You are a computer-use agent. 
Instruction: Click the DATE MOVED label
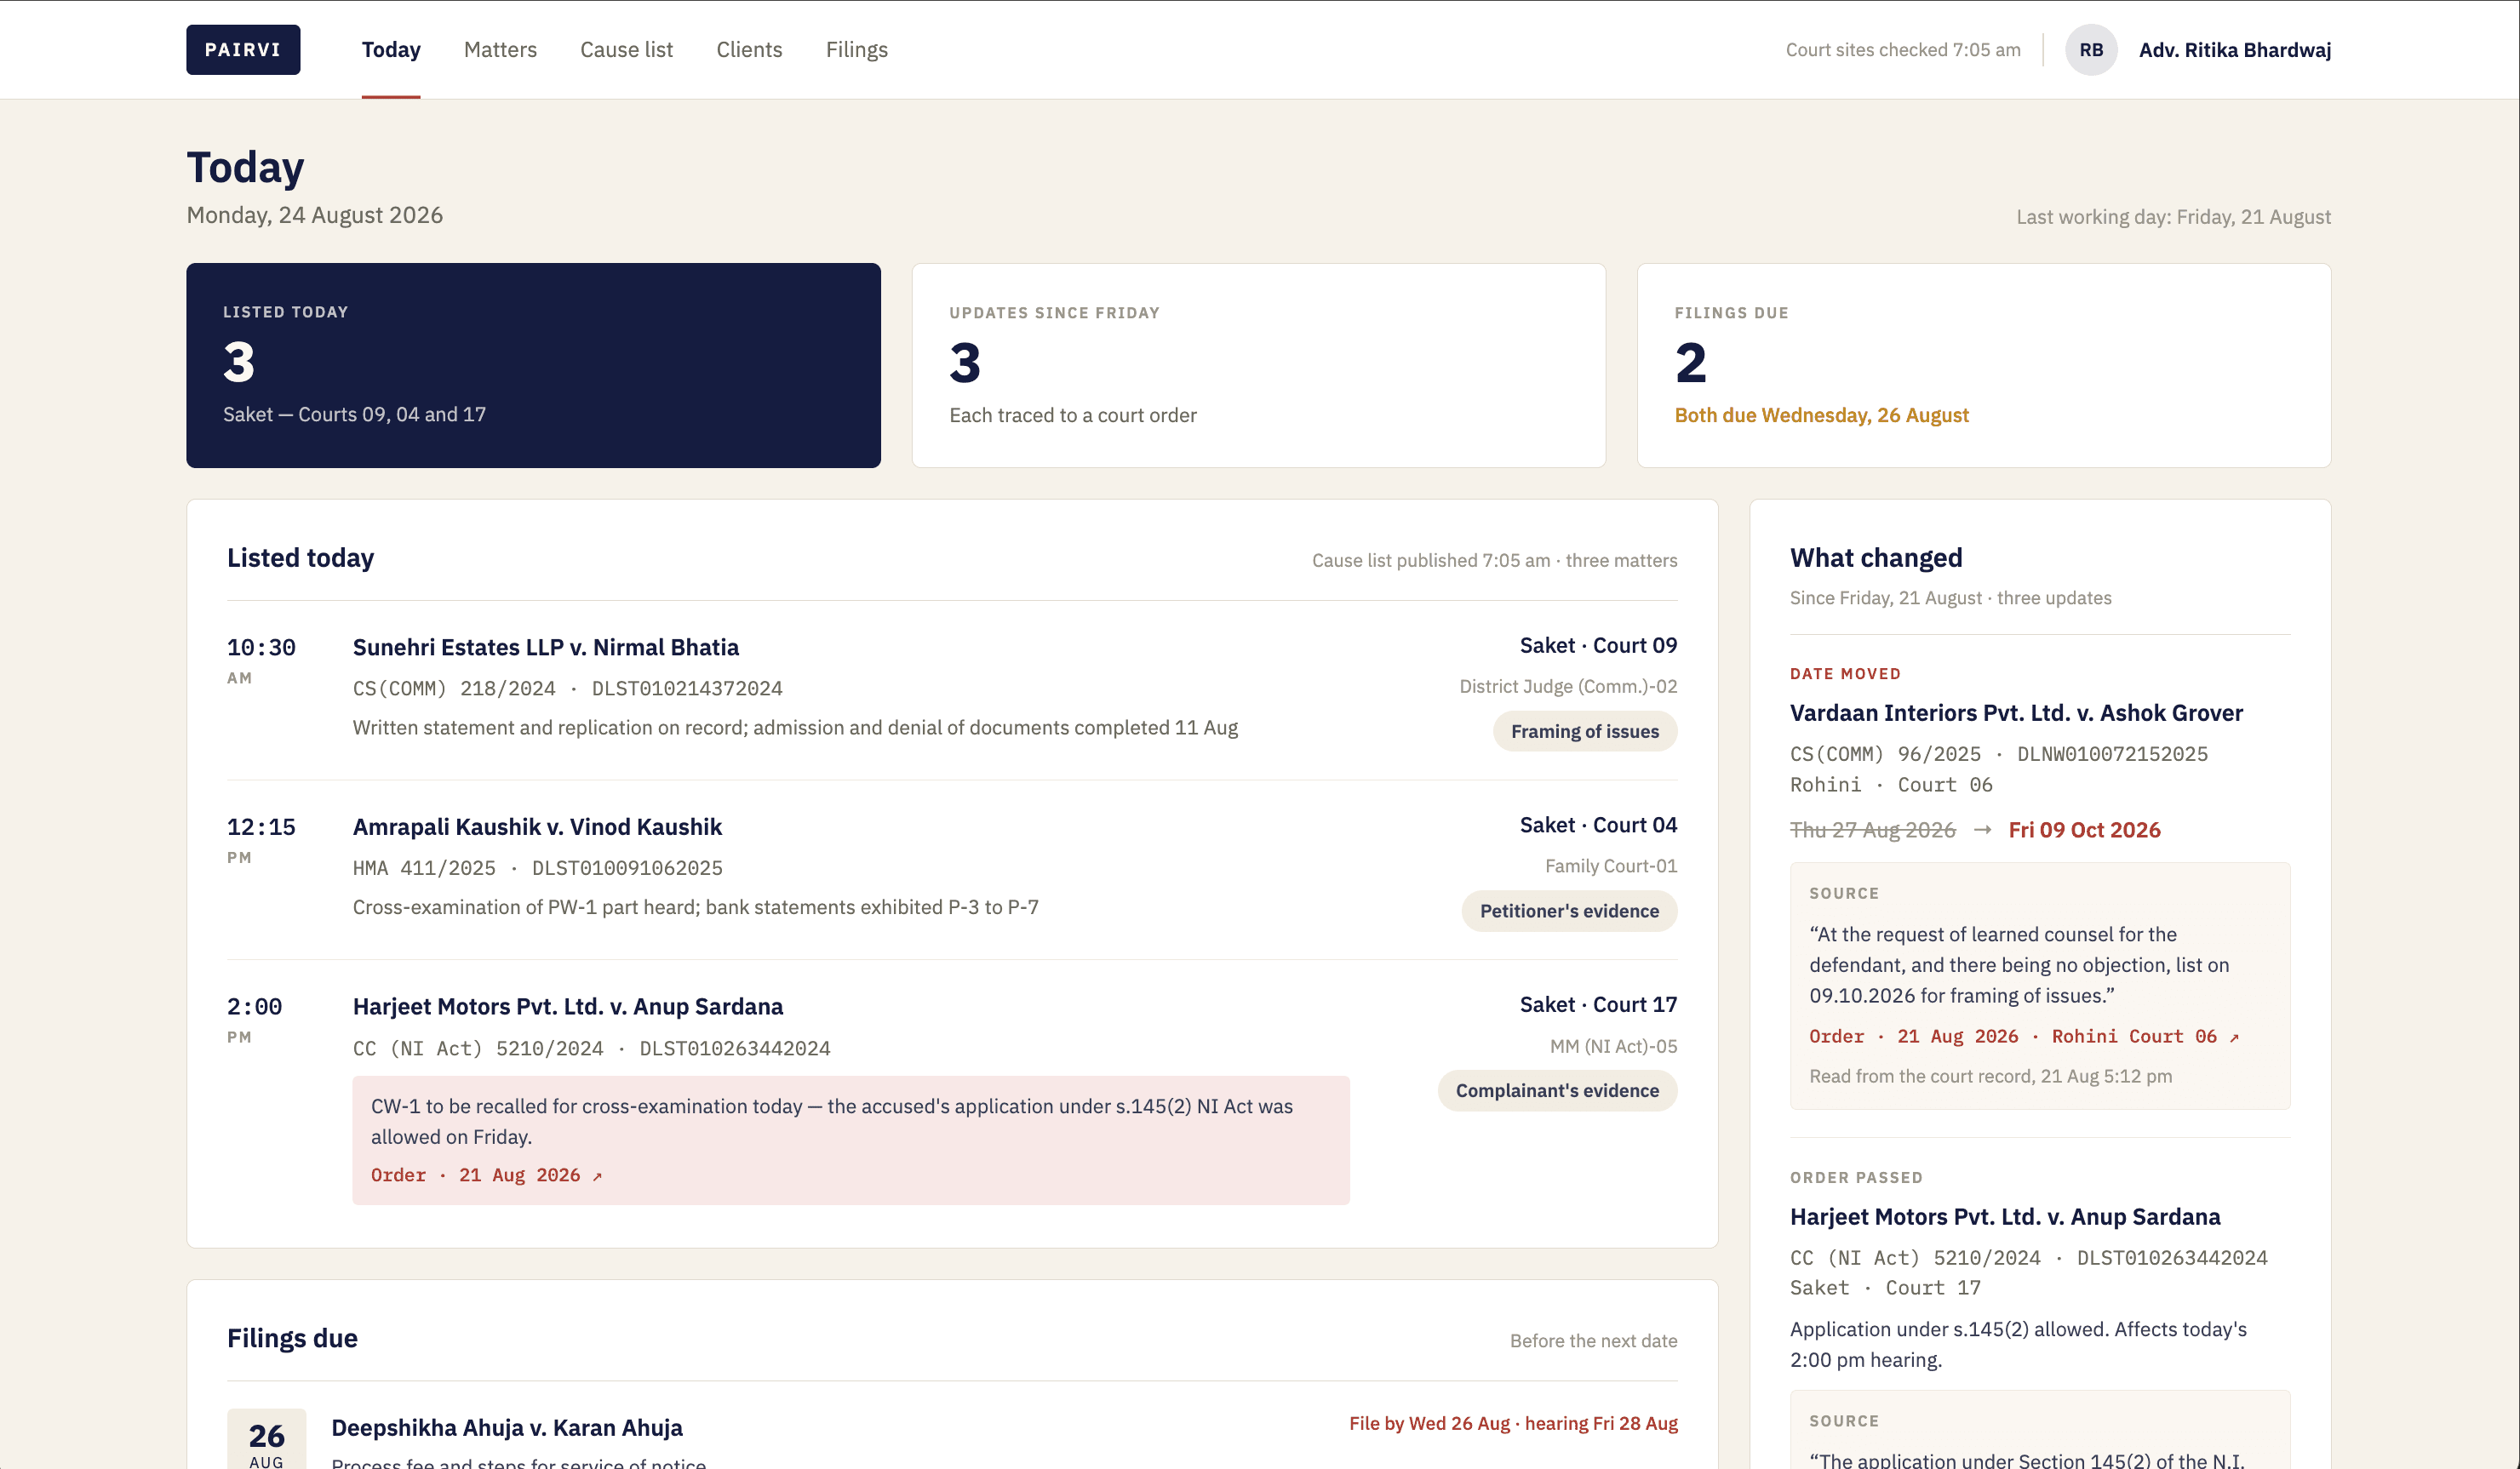[x=1845, y=674]
